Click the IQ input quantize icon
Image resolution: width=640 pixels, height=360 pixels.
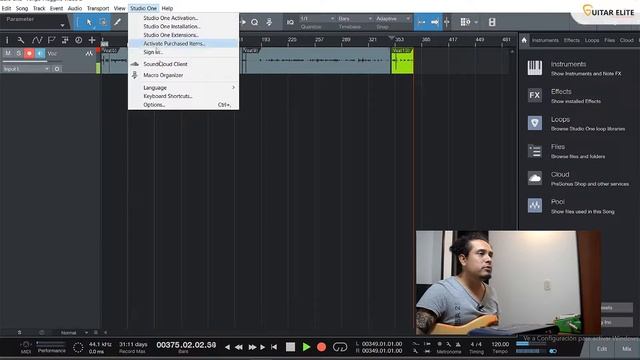click(x=290, y=22)
